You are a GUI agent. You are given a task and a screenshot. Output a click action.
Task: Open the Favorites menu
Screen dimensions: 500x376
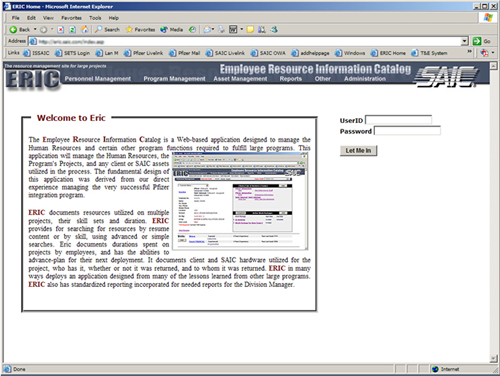pos(71,18)
